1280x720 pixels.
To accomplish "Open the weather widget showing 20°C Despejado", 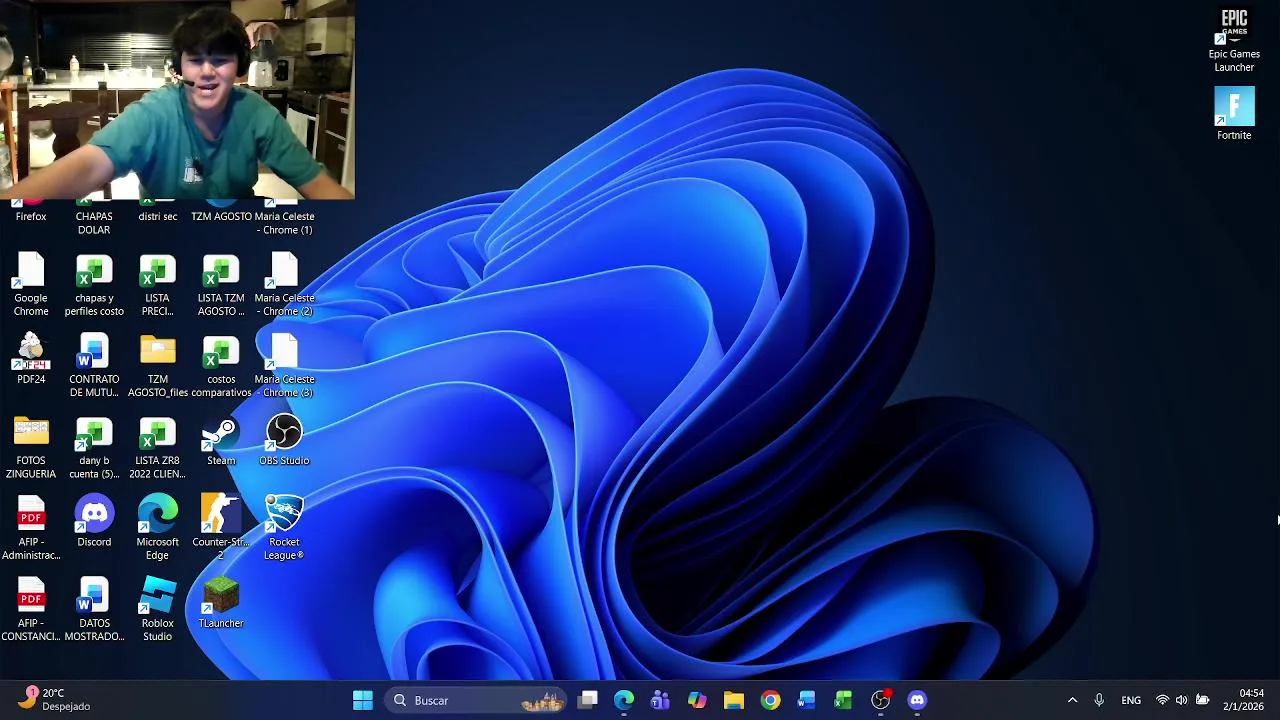I will 56,700.
